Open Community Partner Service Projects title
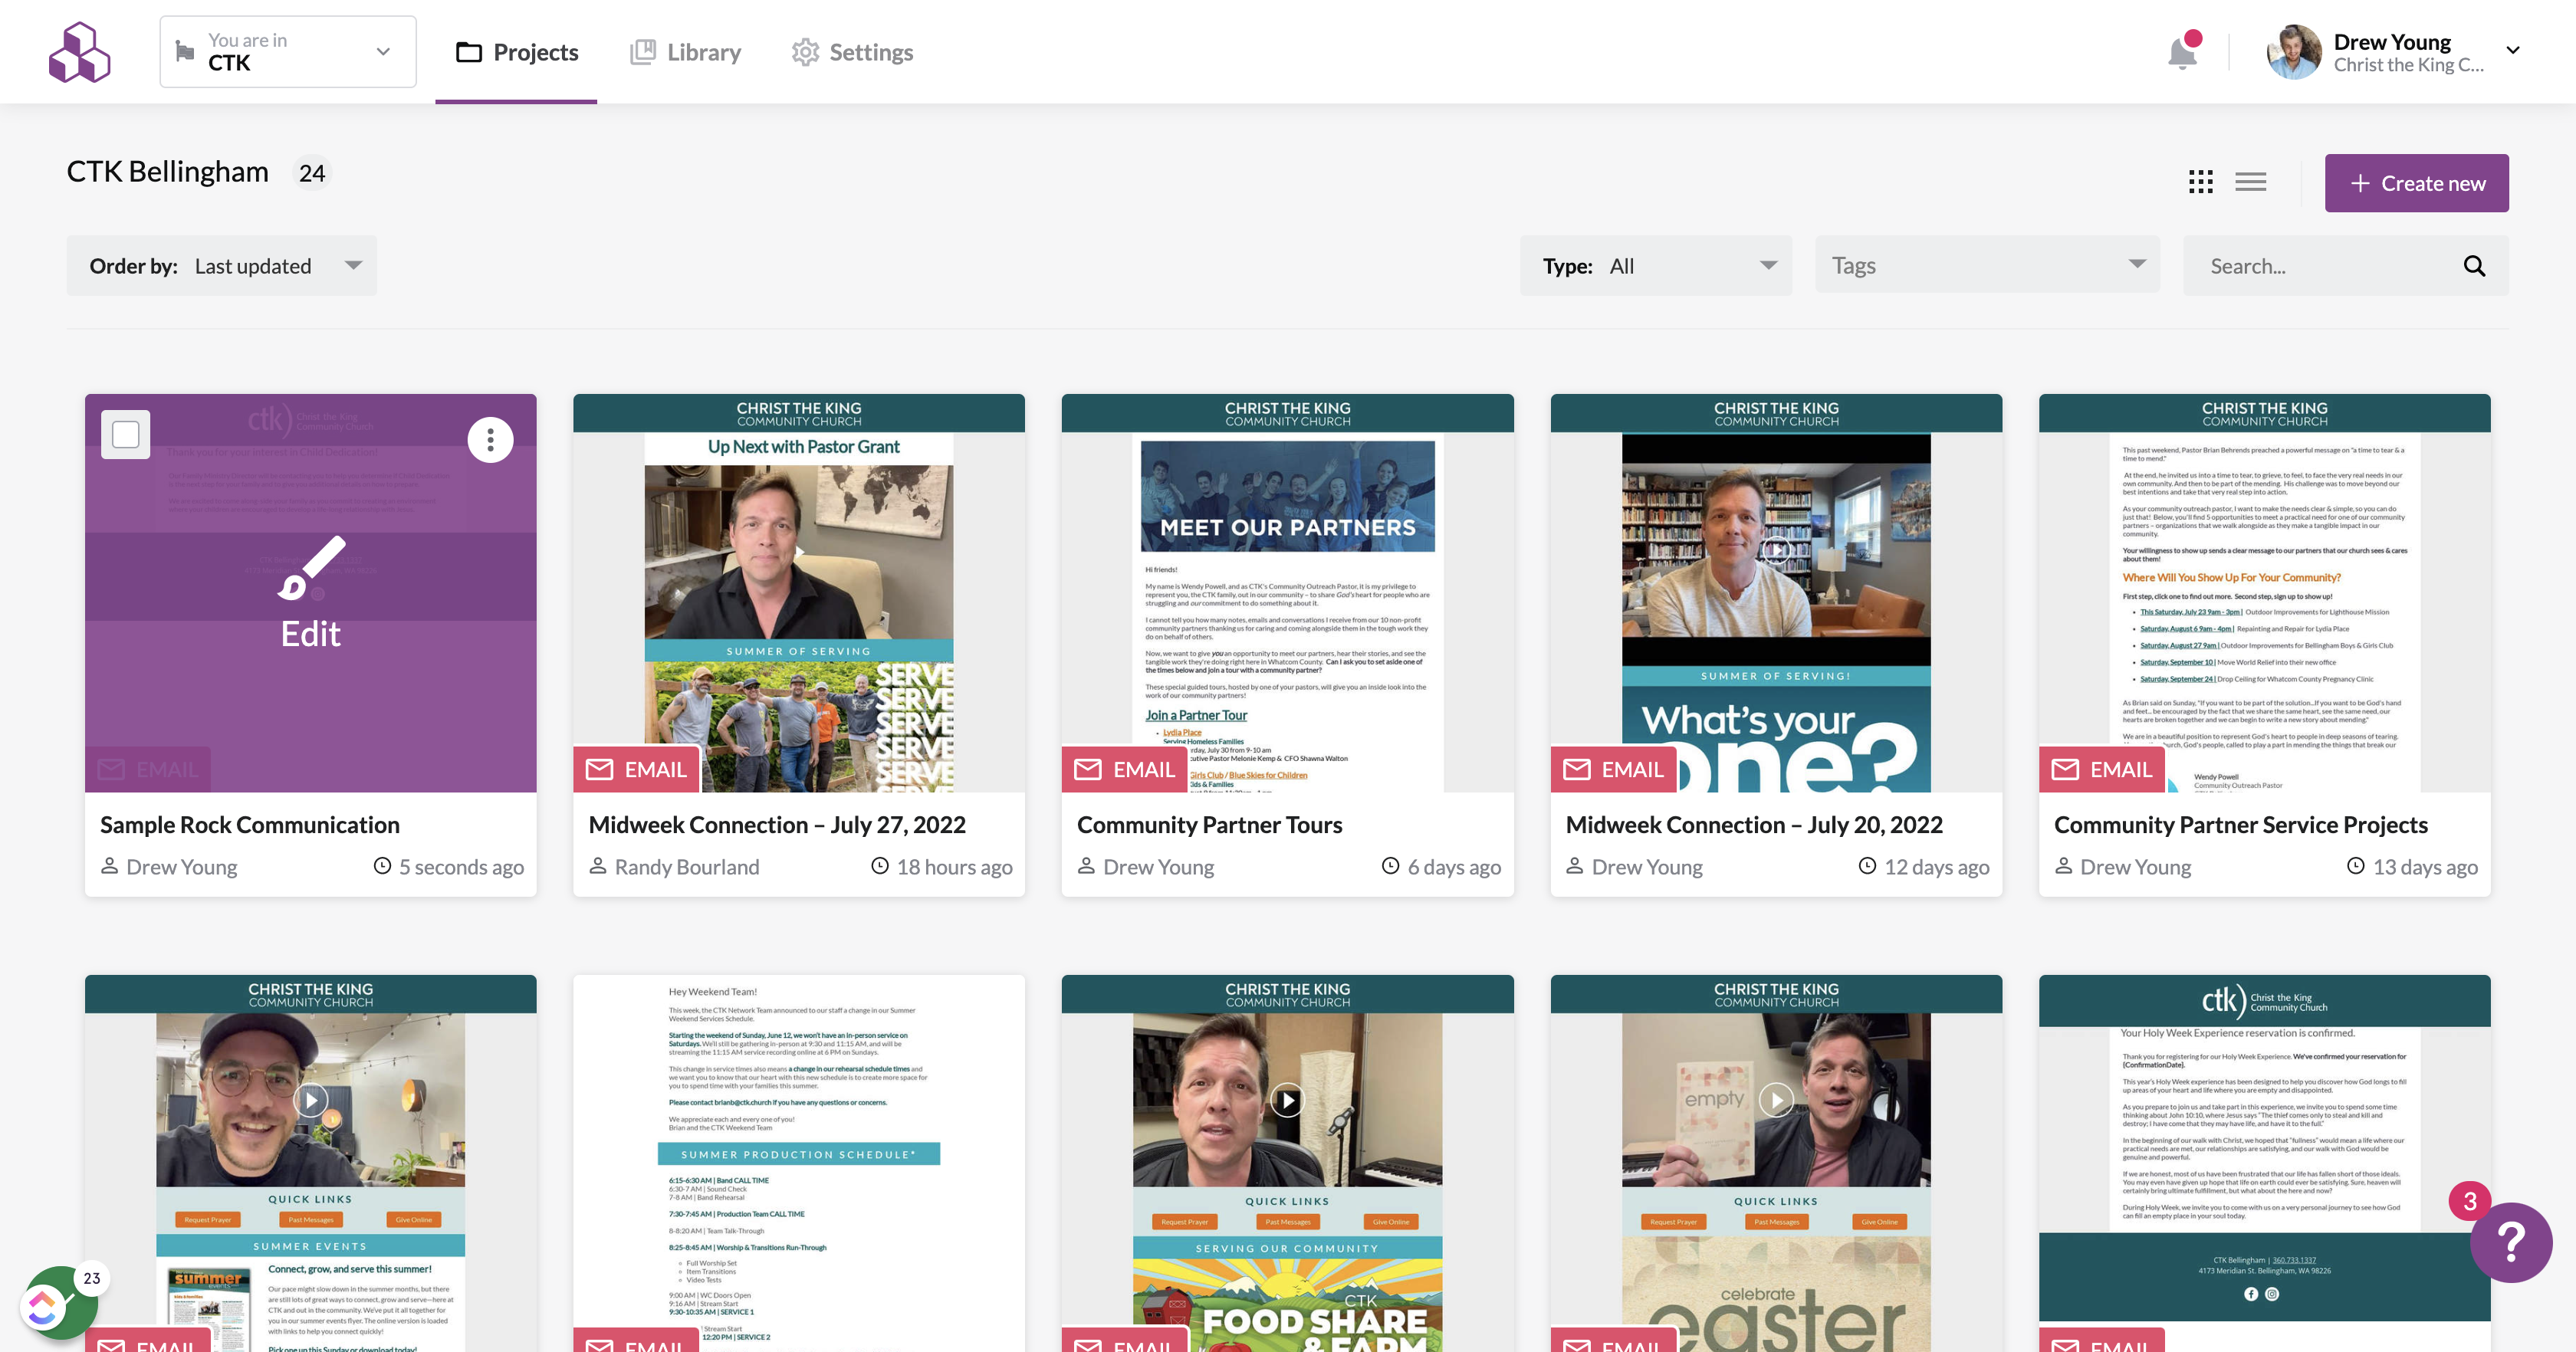 point(2240,825)
